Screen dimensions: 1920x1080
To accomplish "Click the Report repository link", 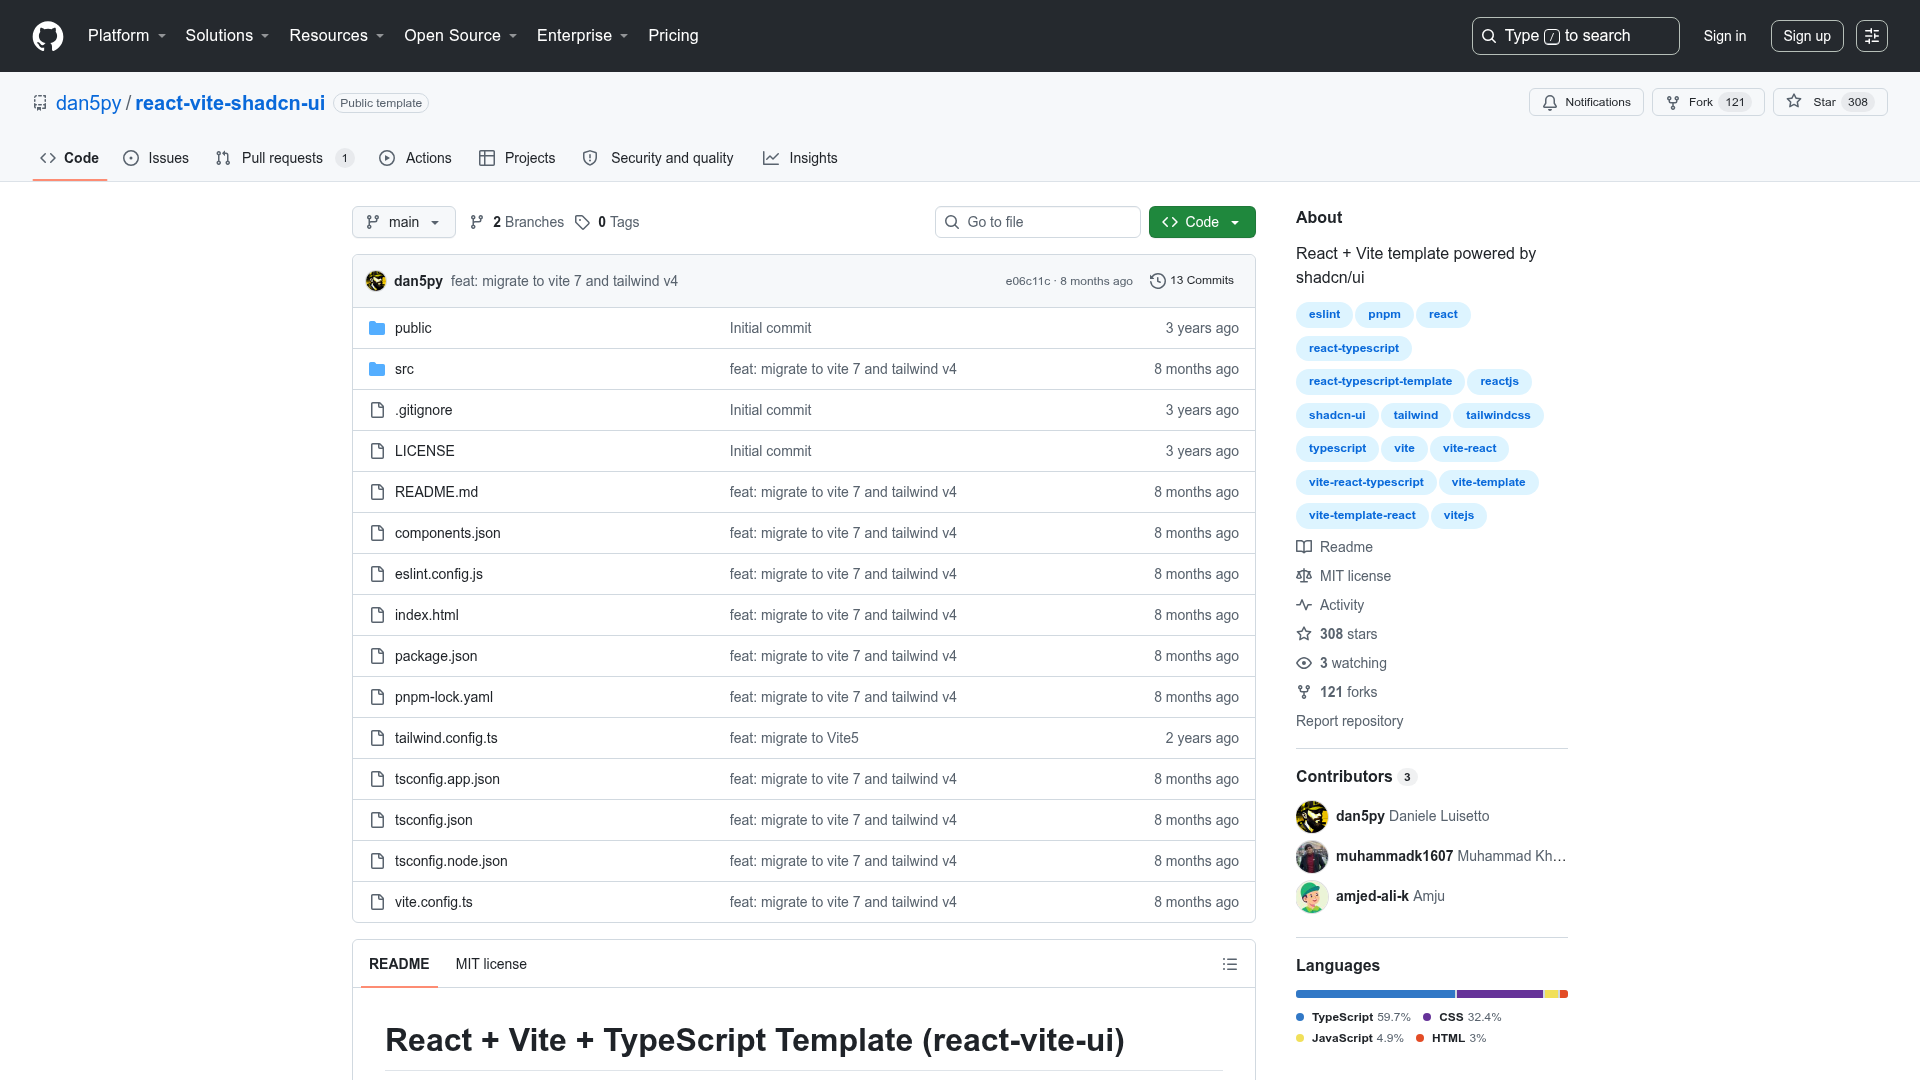I will click(1349, 721).
